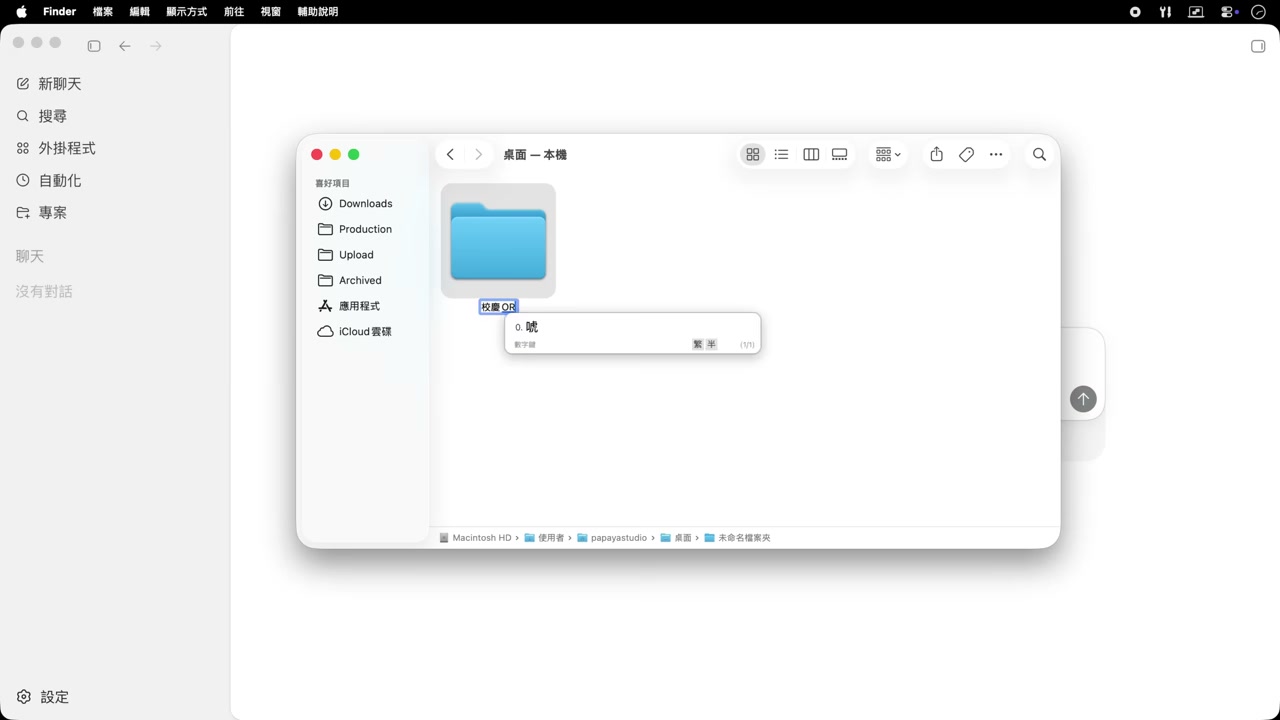The width and height of the screenshot is (1280, 720).
Task: Toggle the right panel icon
Action: (1258, 46)
